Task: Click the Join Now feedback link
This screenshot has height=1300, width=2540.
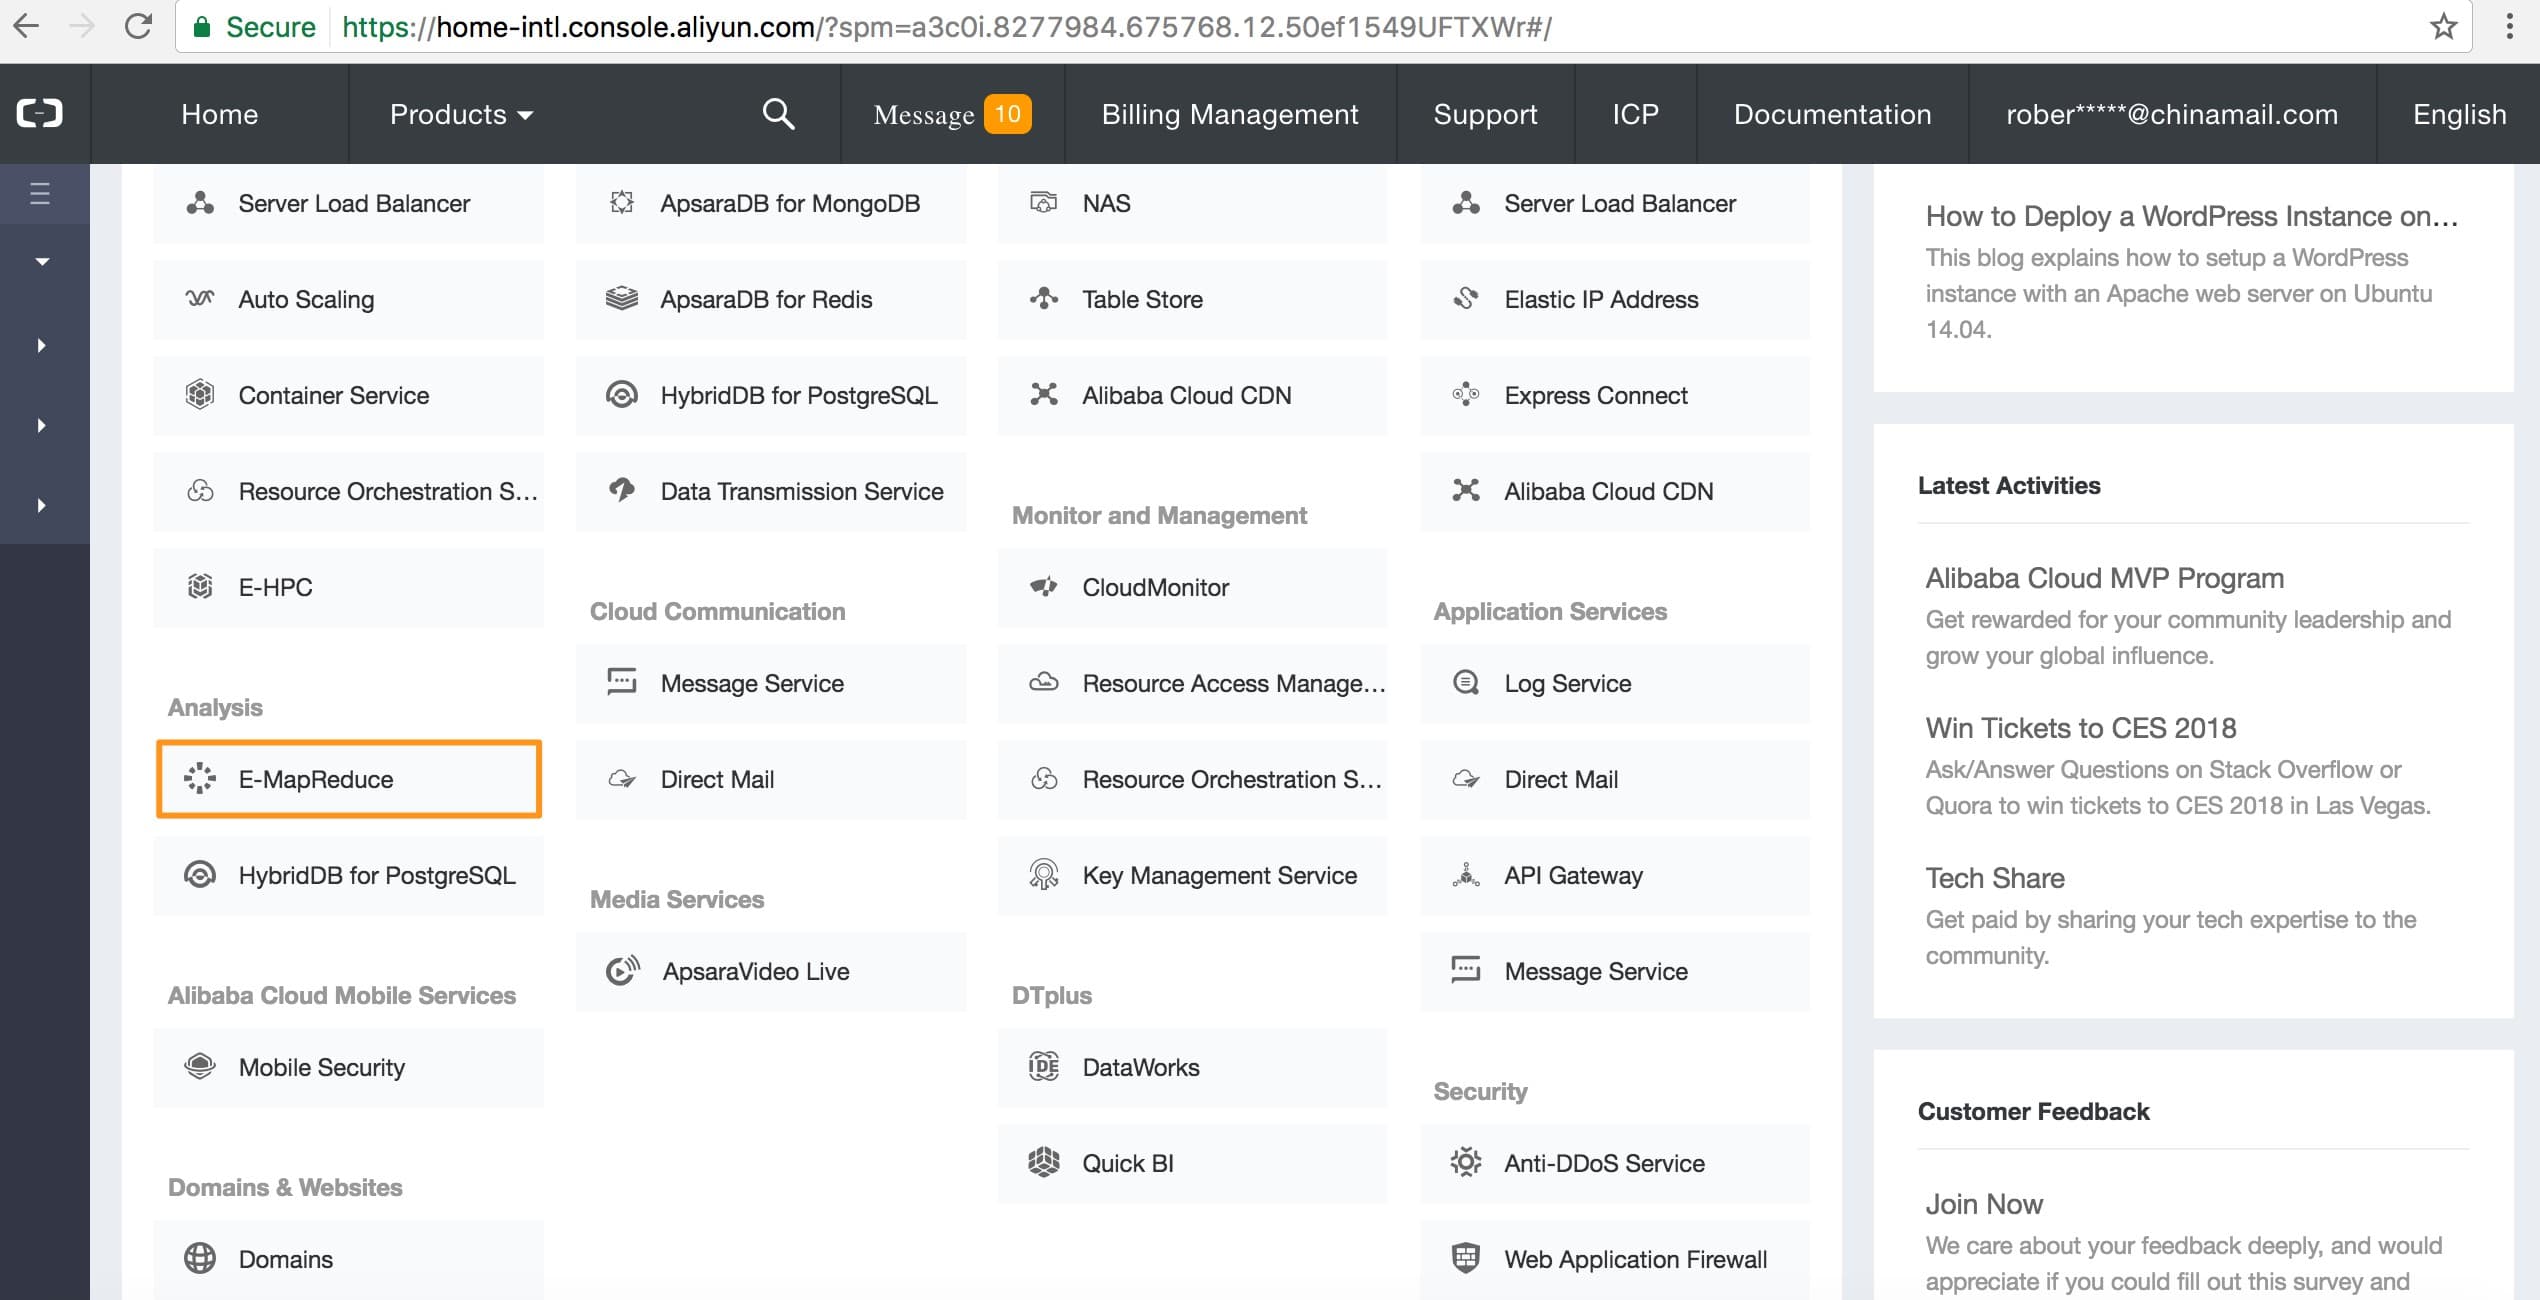Action: coord(1984,1204)
